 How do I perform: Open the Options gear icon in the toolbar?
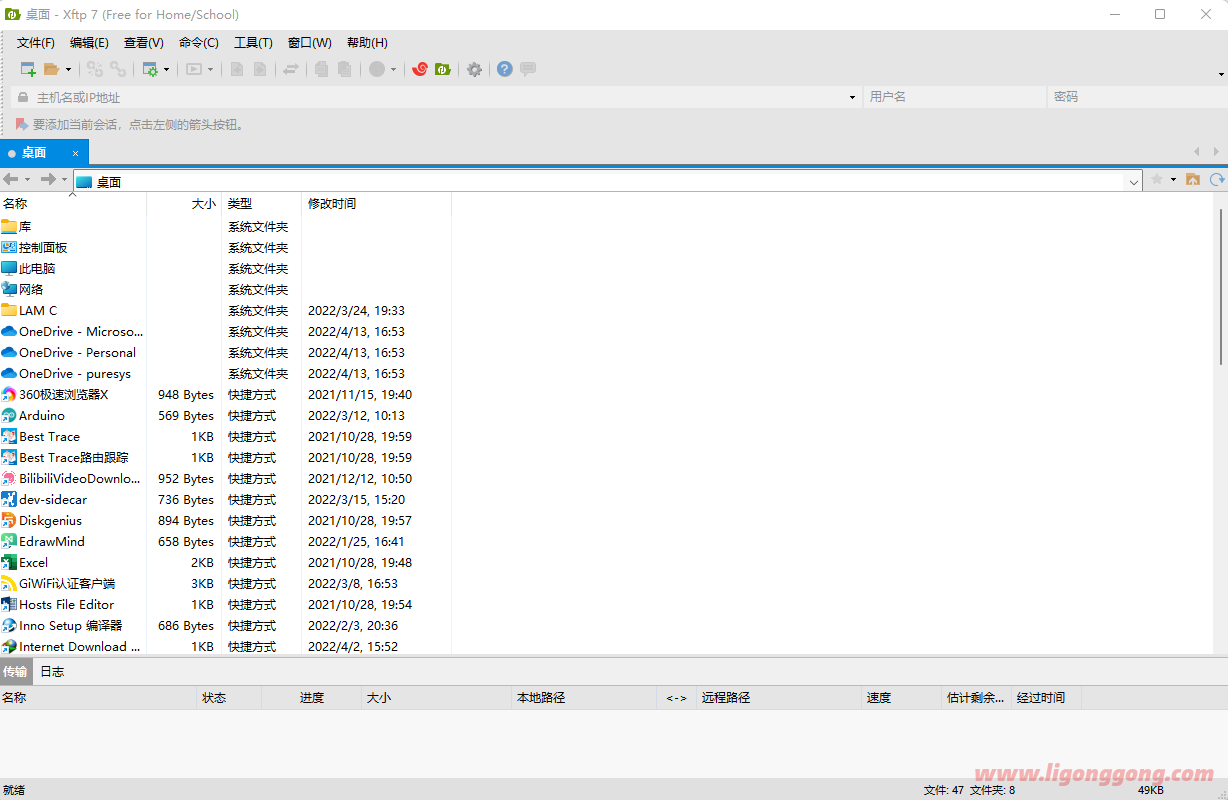pyautogui.click(x=474, y=69)
